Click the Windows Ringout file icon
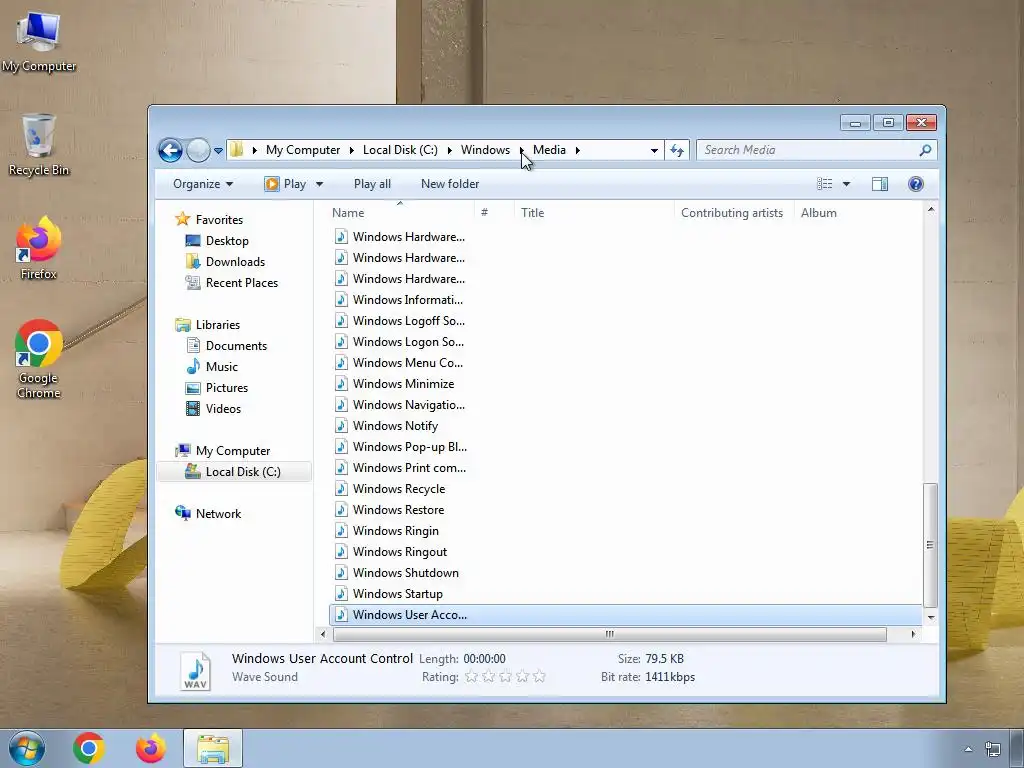This screenshot has width=1024, height=768. tap(341, 551)
